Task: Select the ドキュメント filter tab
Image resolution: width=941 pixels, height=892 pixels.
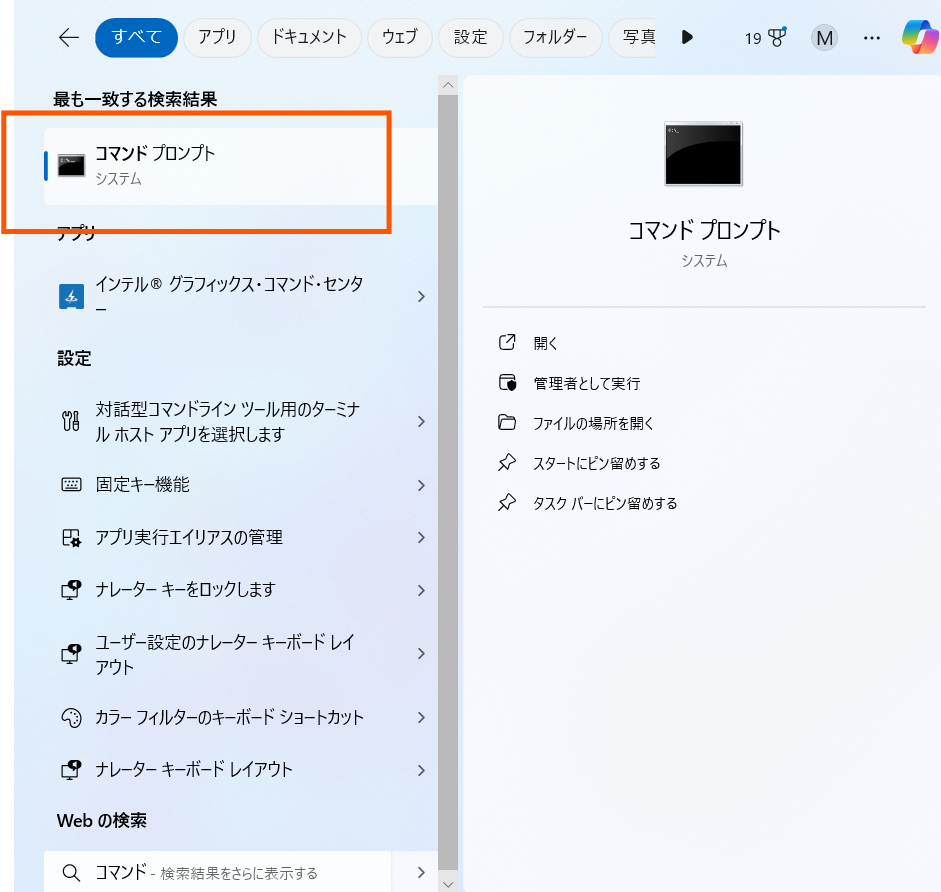Action: coord(309,38)
